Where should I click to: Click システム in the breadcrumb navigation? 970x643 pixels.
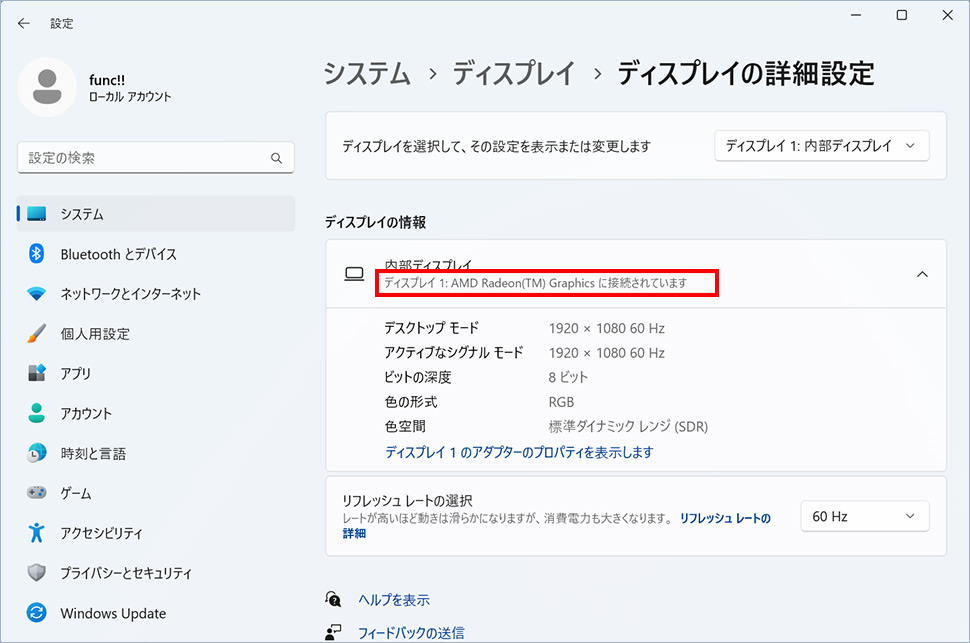(366, 74)
